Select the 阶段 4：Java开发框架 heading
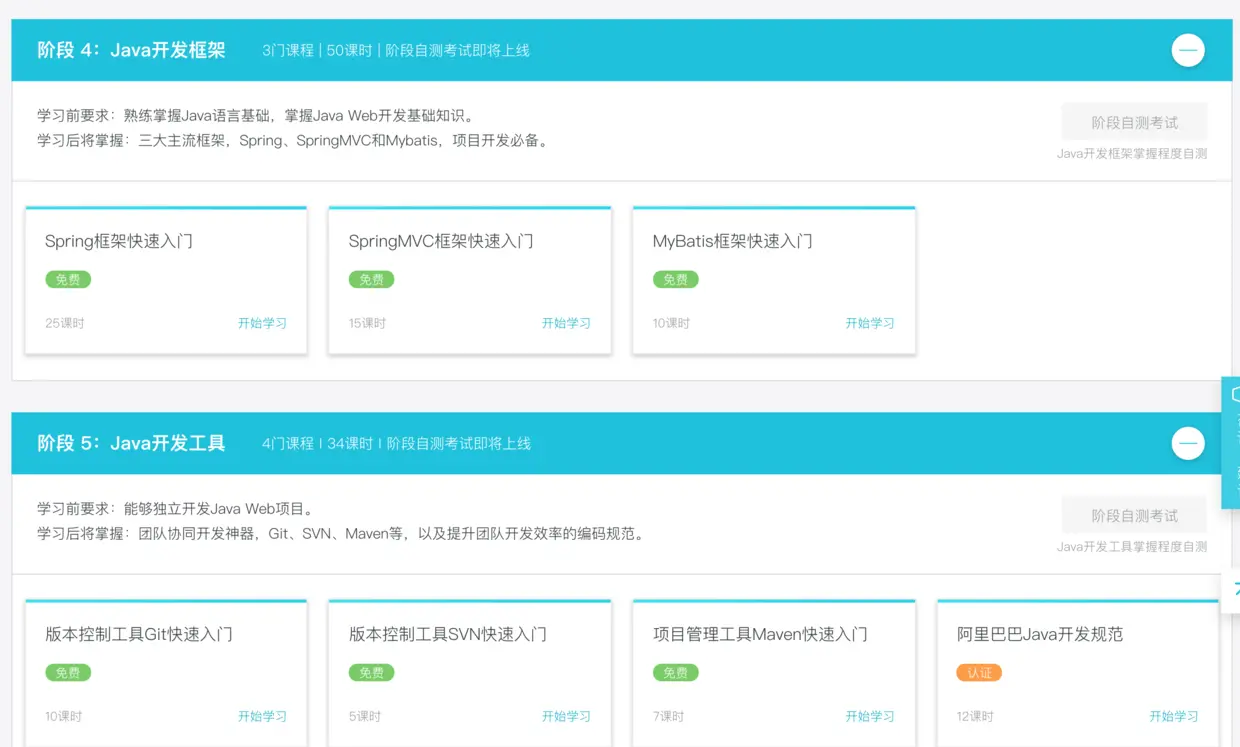The image size is (1240, 747). click(131, 50)
